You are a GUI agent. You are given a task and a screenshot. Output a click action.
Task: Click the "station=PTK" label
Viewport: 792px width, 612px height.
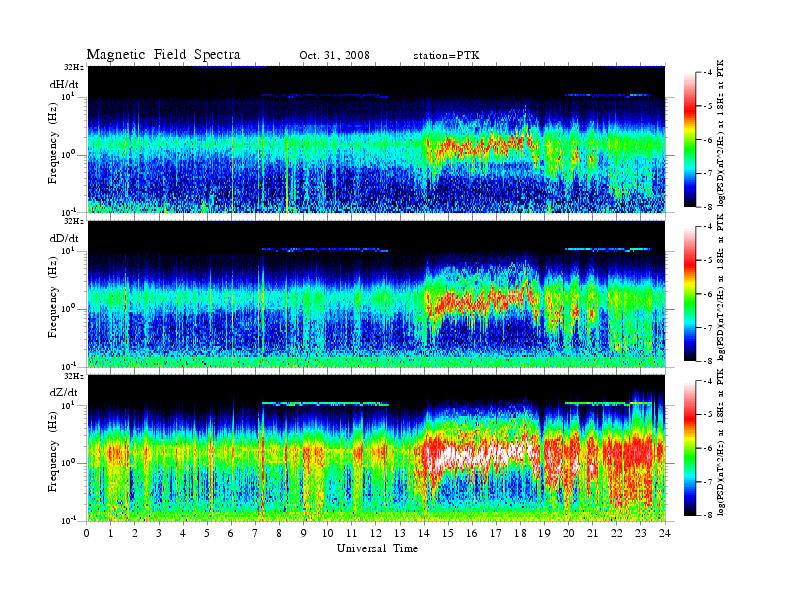[447, 56]
